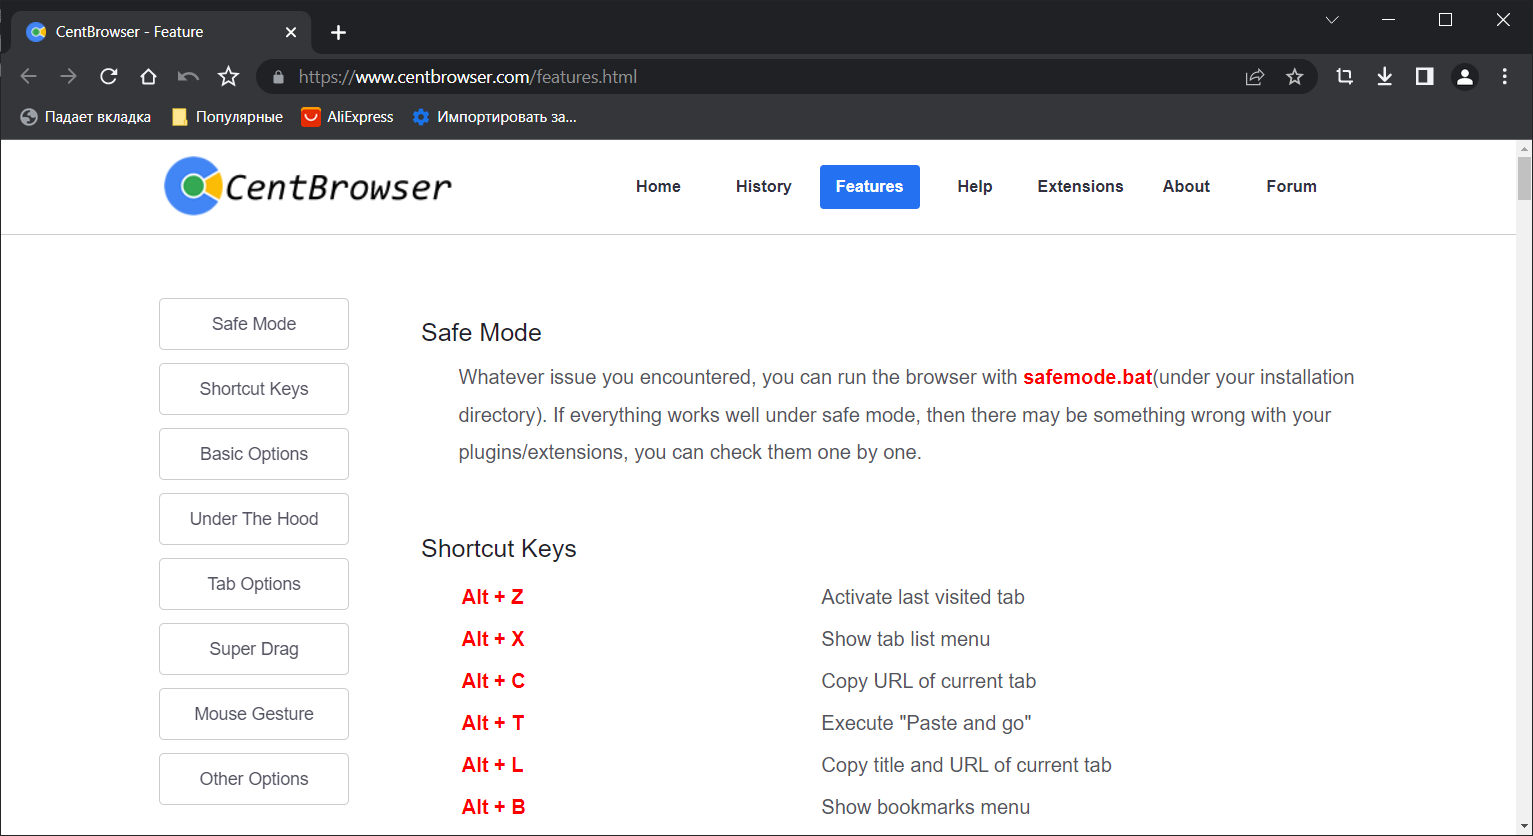This screenshot has width=1533, height=836.
Task: Click "Show tab list menu" description
Action: [x=906, y=639]
